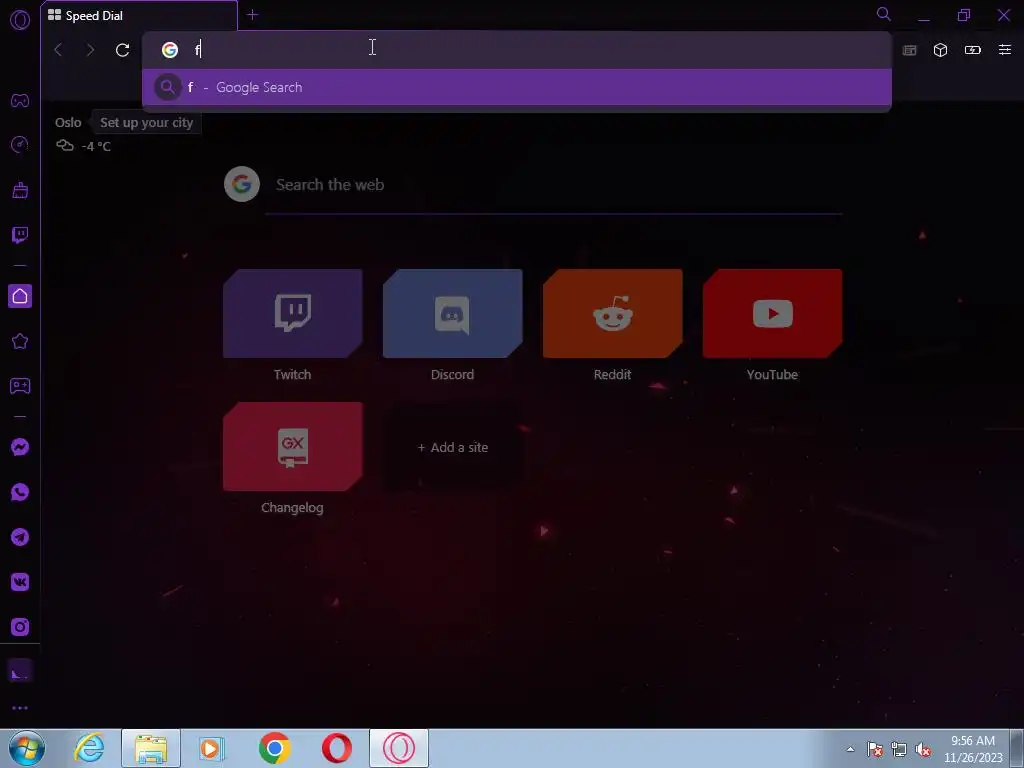Click '+ Add a site' tile
1024x768 pixels.
coord(453,447)
